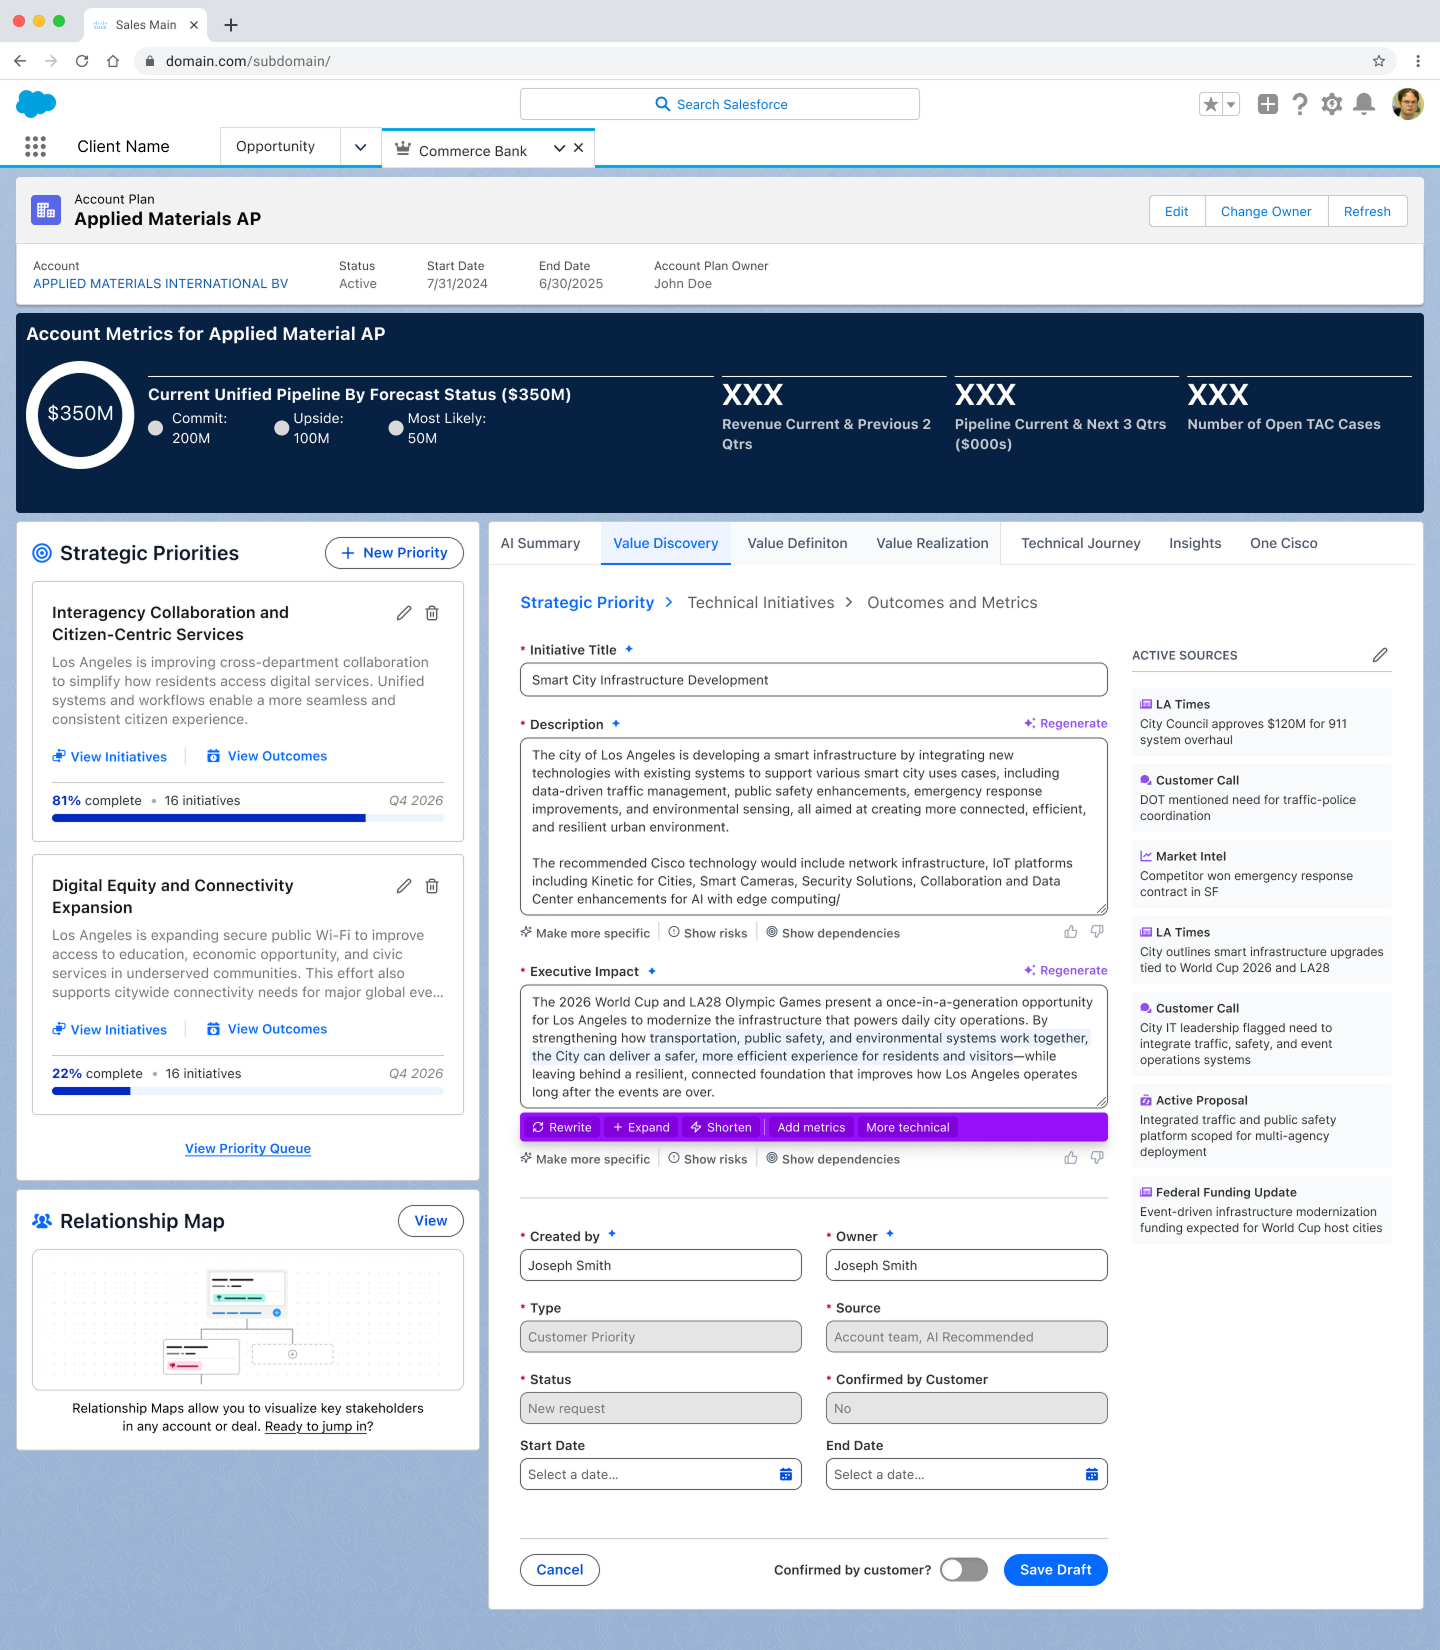Open the Start Date calendar picker
This screenshot has height=1650, width=1440.
[x=786, y=1474]
